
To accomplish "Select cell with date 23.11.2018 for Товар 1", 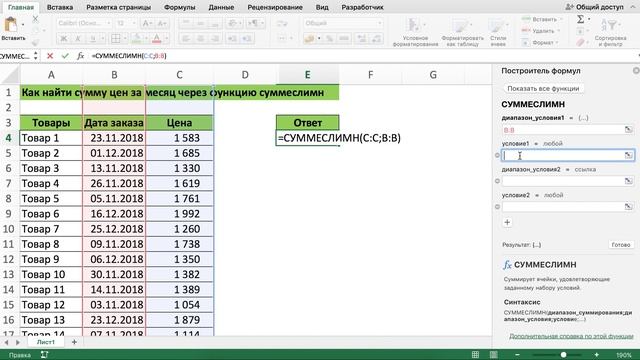I will [x=114, y=138].
